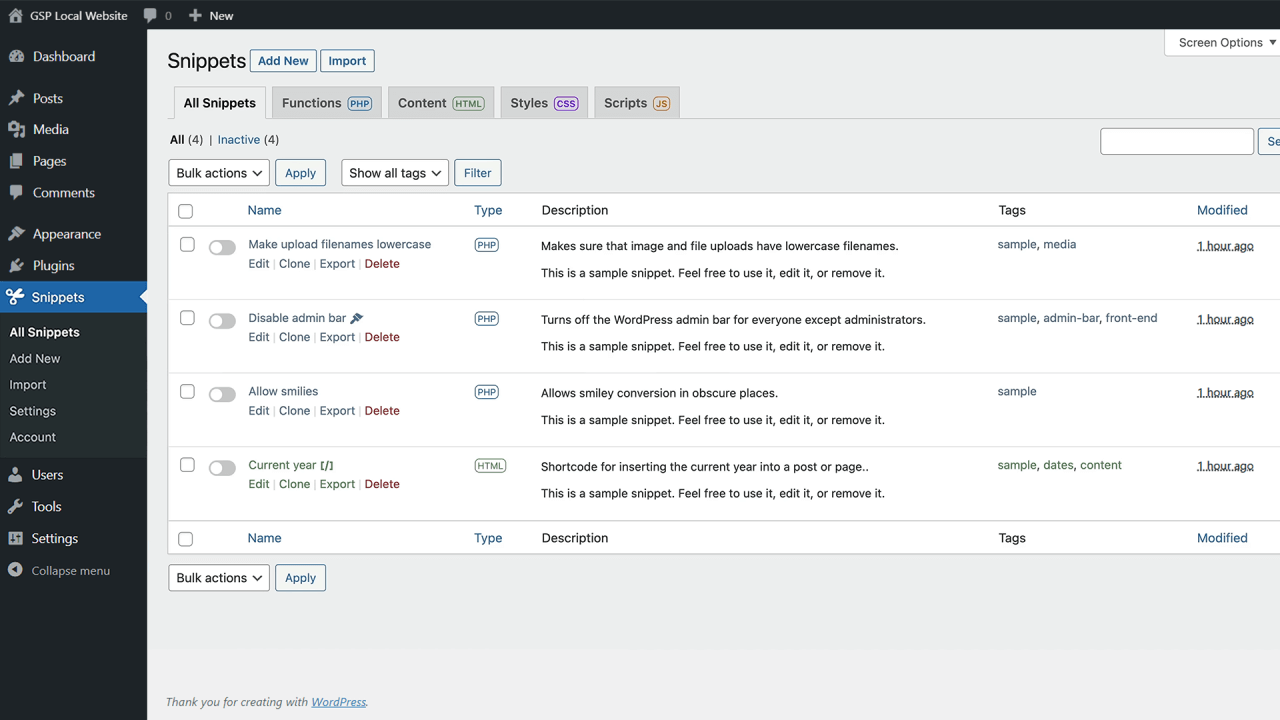Open Media via its sidebar icon

(x=16, y=130)
